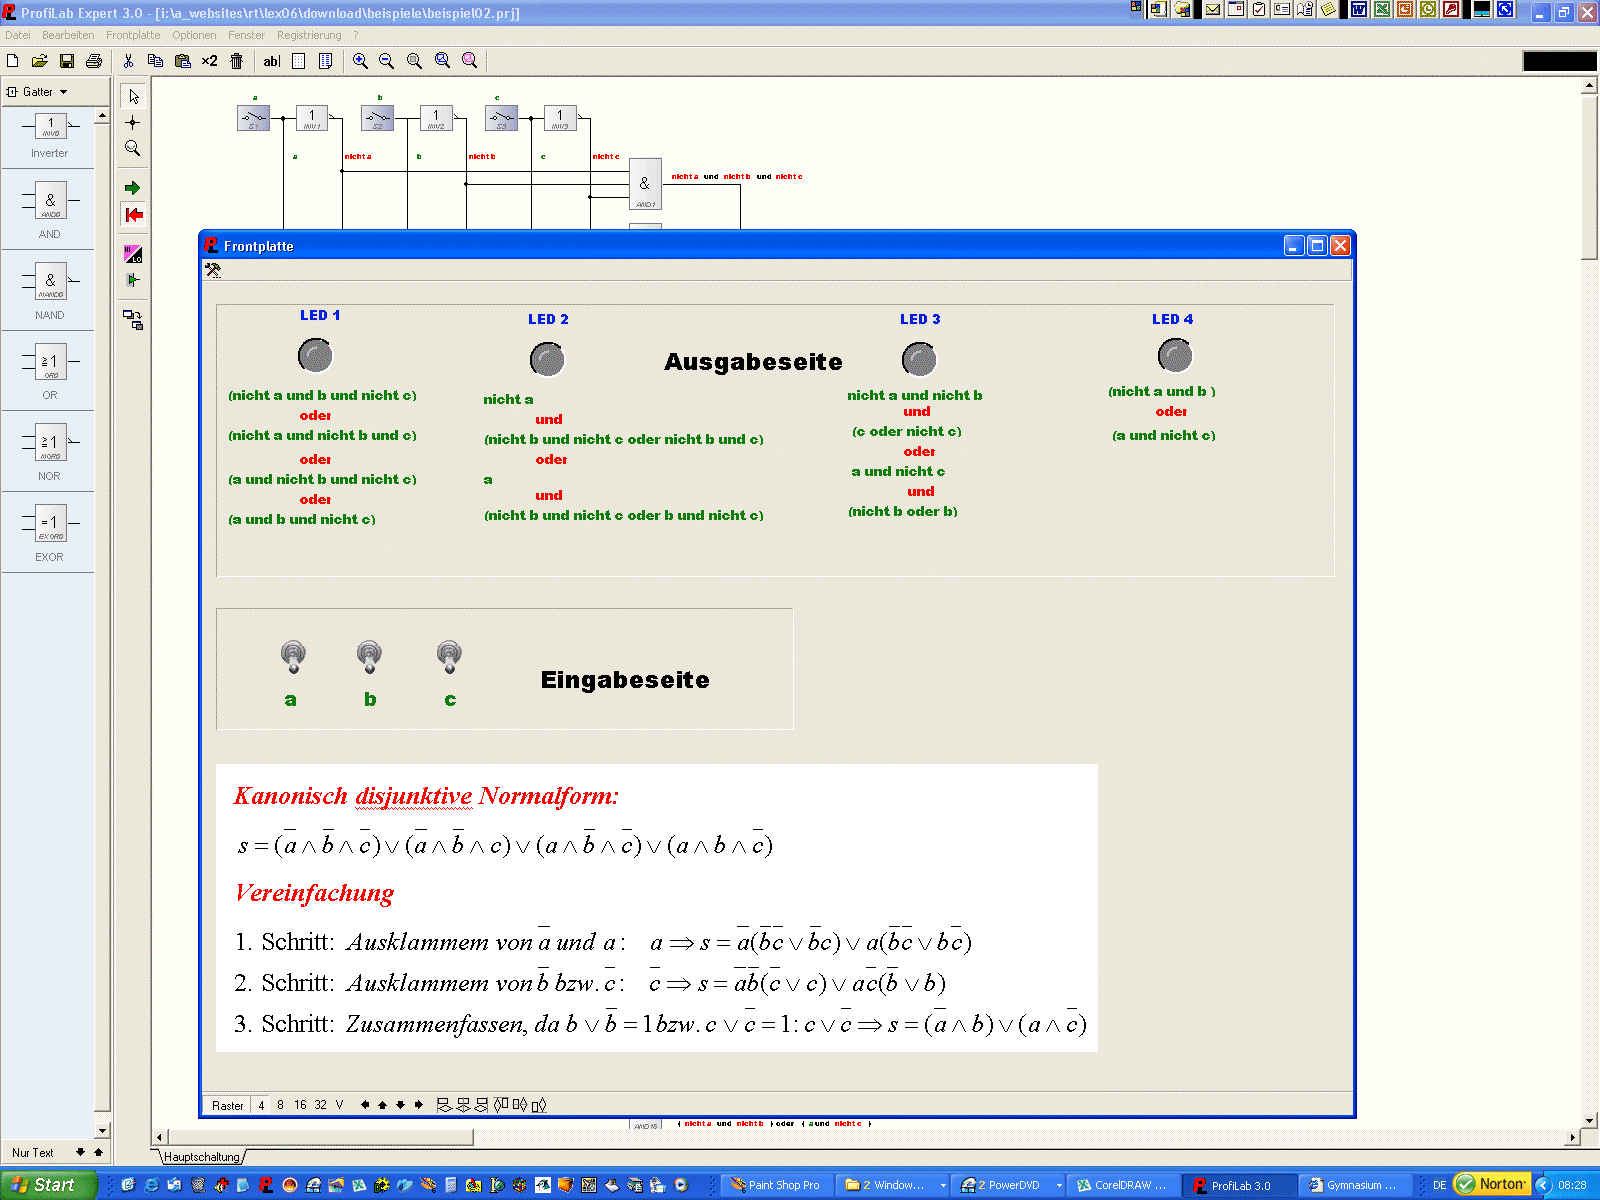
Task: Toggle the HI/LO level display icon
Action: (133, 254)
